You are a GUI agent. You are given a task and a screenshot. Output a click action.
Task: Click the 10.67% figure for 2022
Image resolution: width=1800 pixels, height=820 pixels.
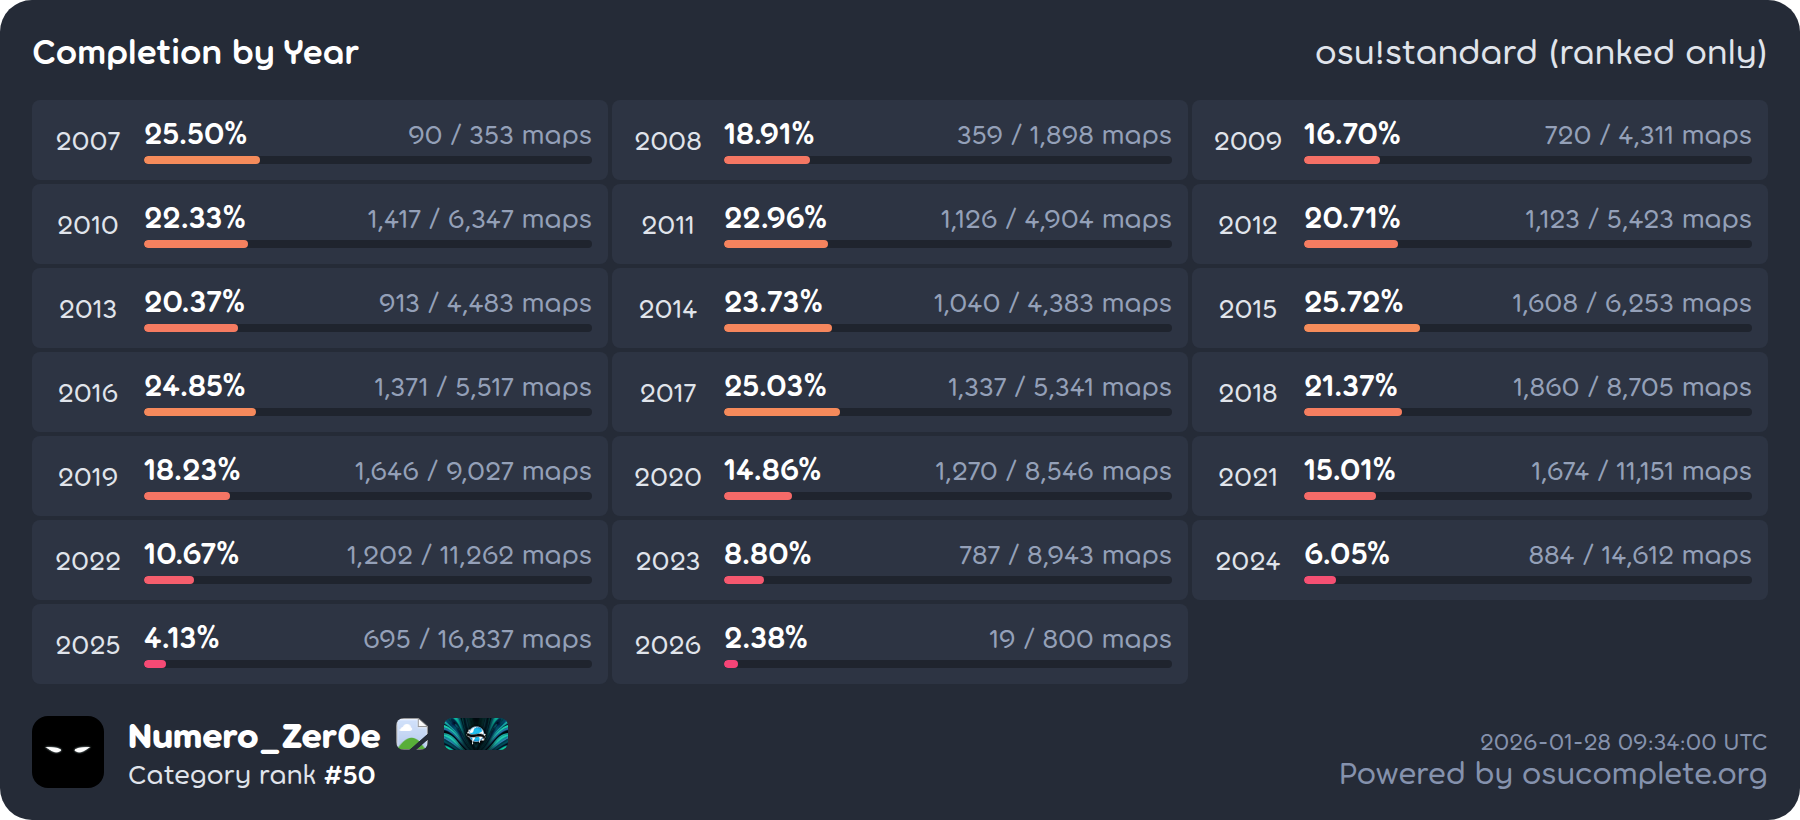tap(191, 554)
